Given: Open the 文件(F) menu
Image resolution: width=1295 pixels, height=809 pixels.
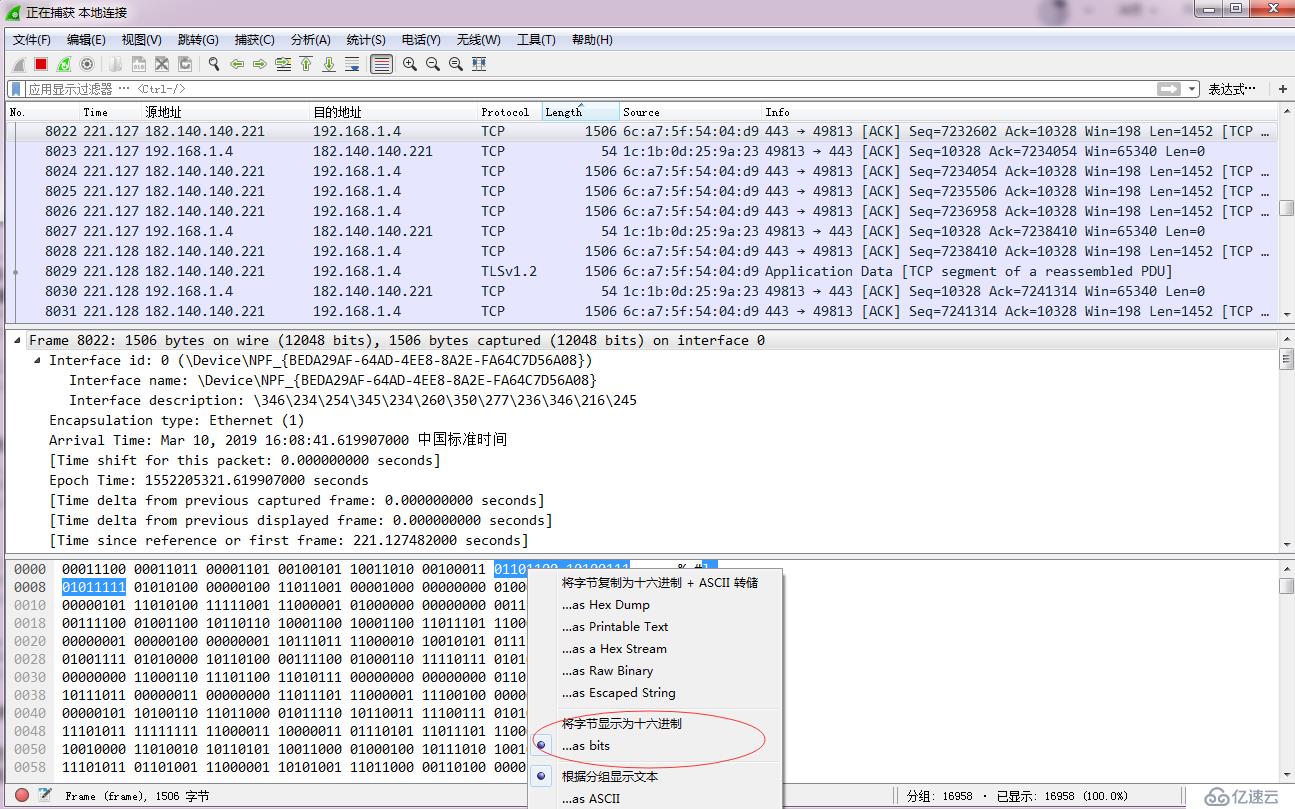Looking at the screenshot, I should click(32, 40).
